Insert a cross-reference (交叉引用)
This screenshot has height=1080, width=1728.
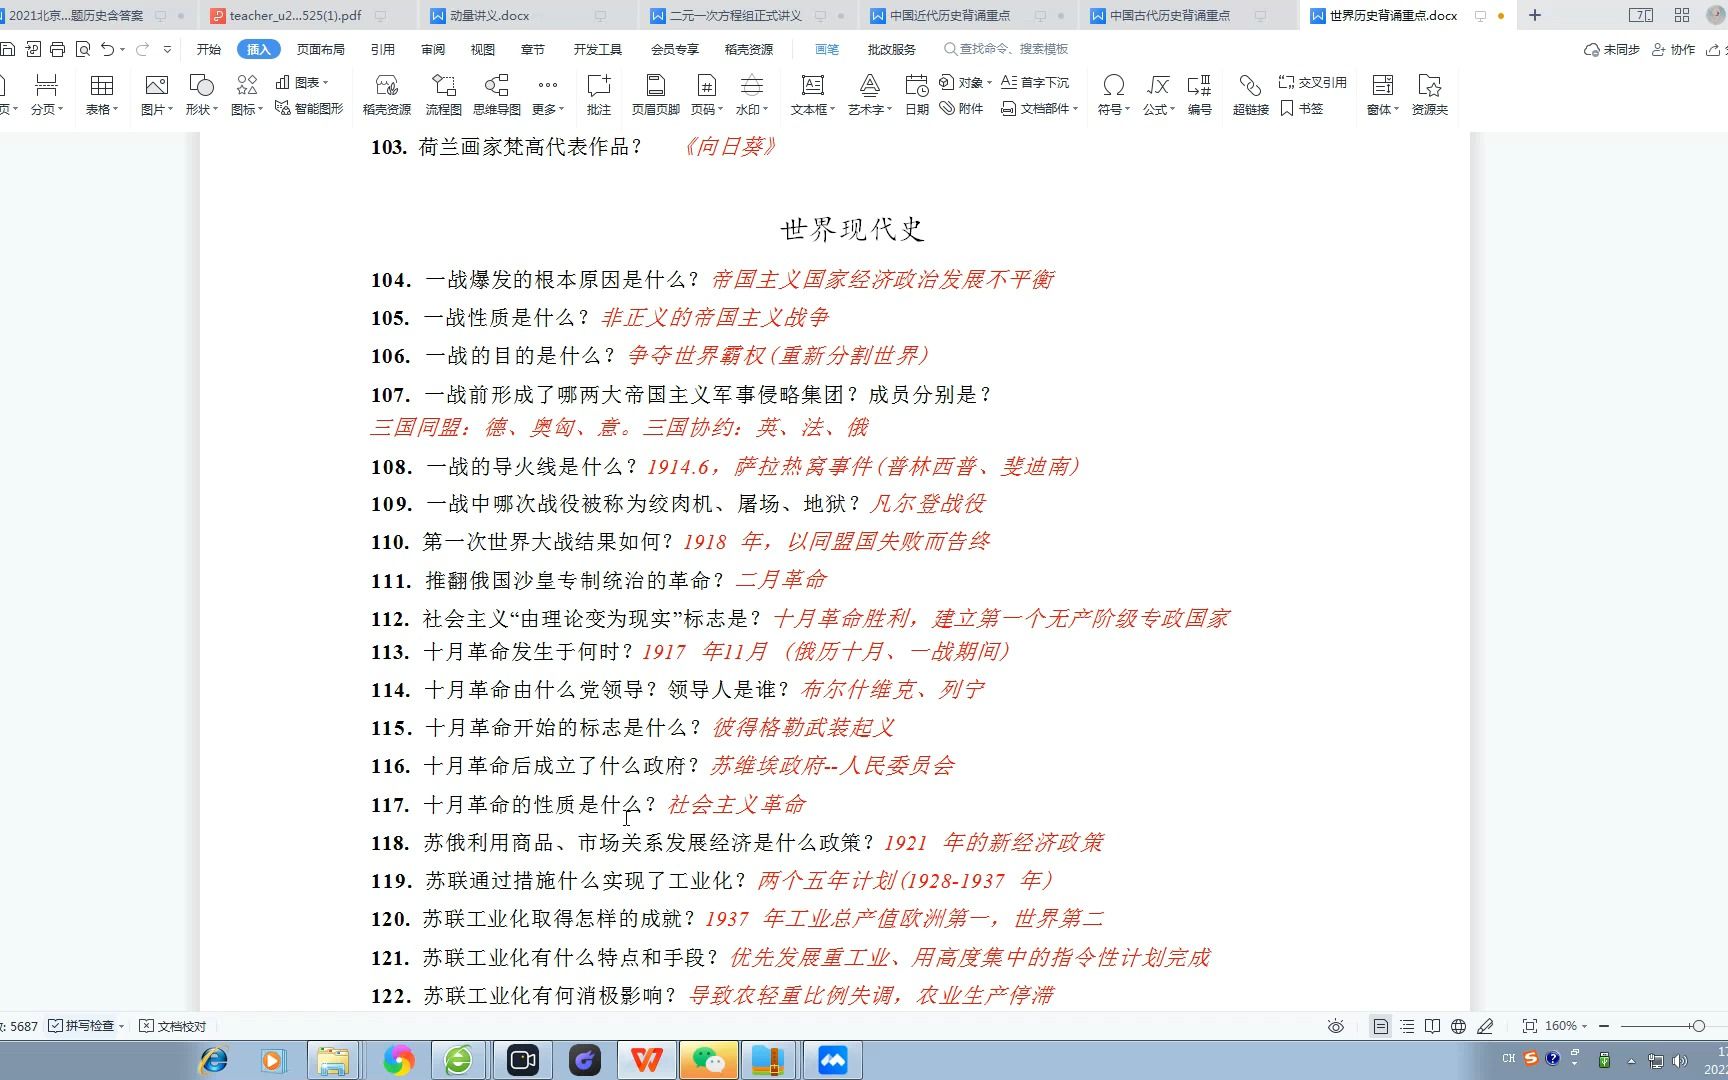(1313, 82)
